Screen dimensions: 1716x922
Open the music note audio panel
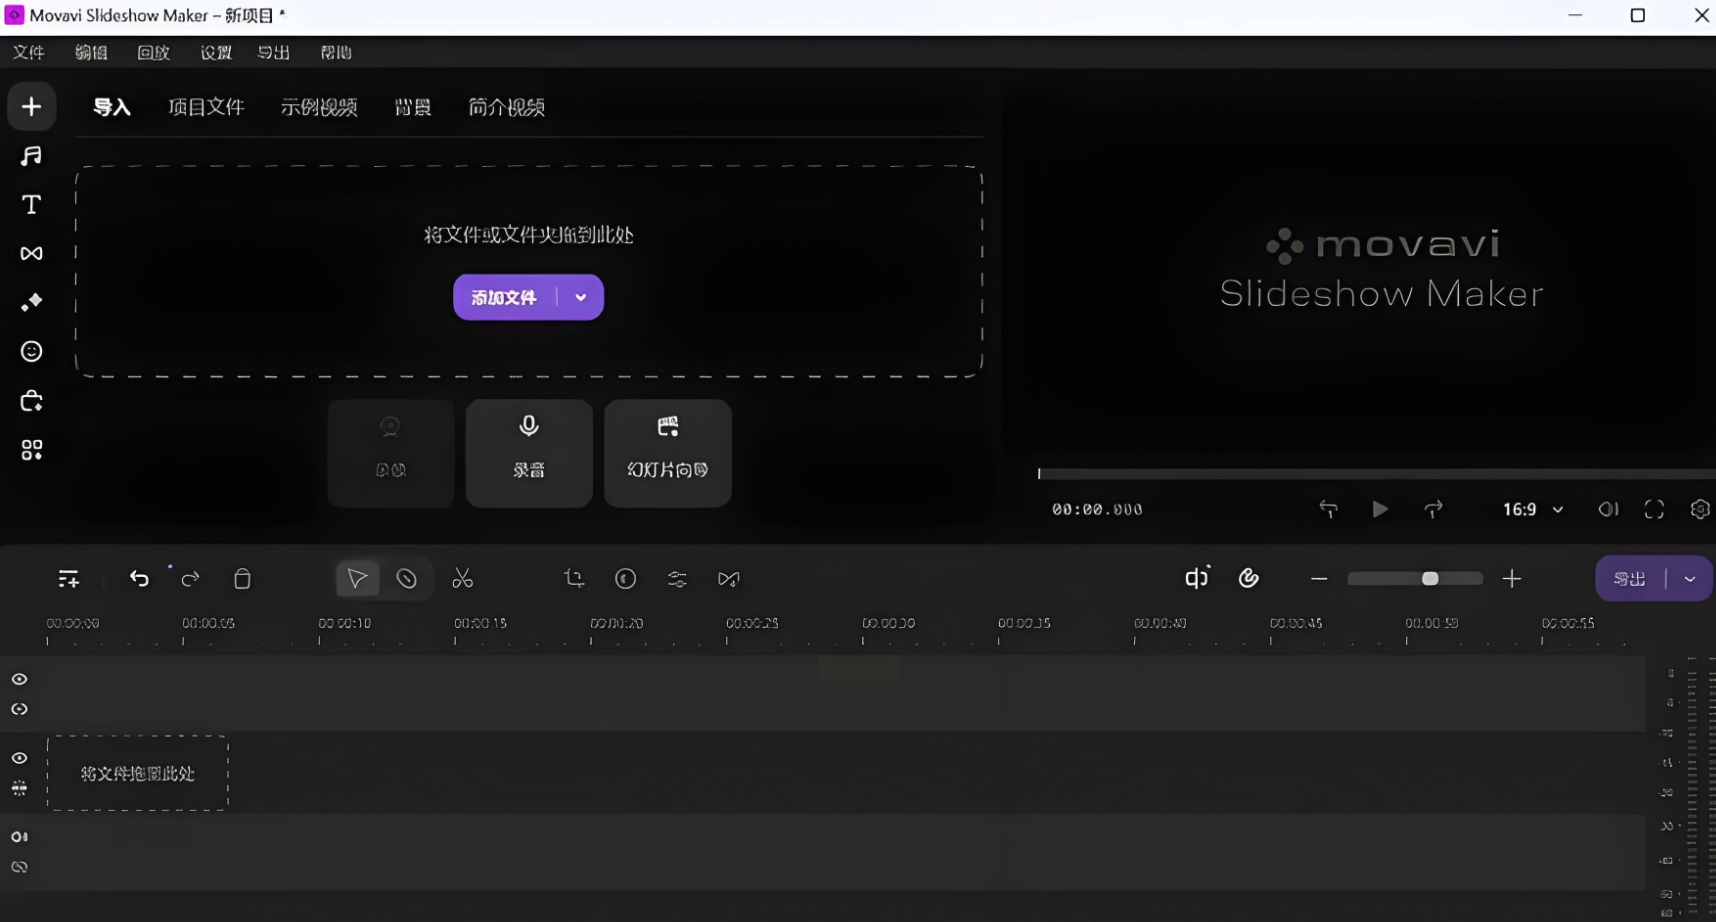click(31, 156)
